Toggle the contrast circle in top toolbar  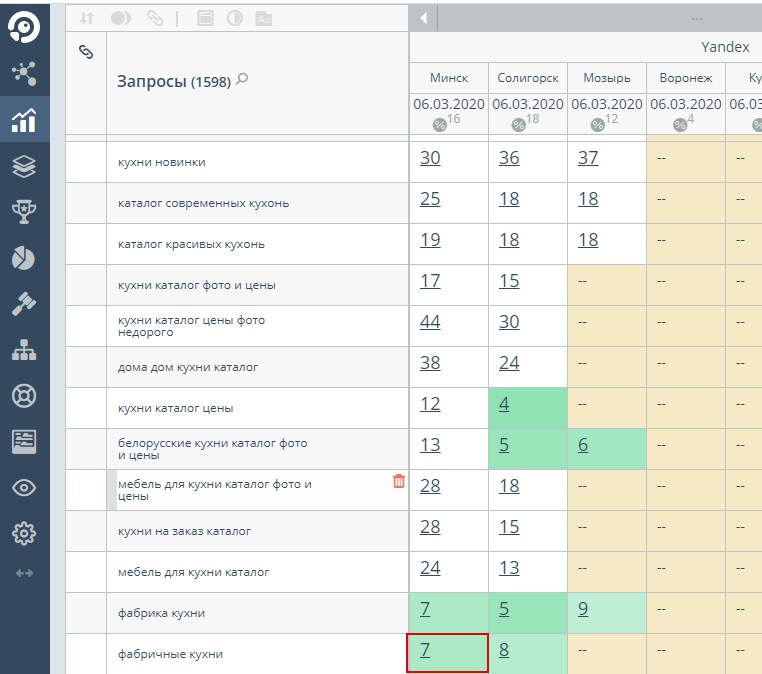pyautogui.click(x=235, y=18)
